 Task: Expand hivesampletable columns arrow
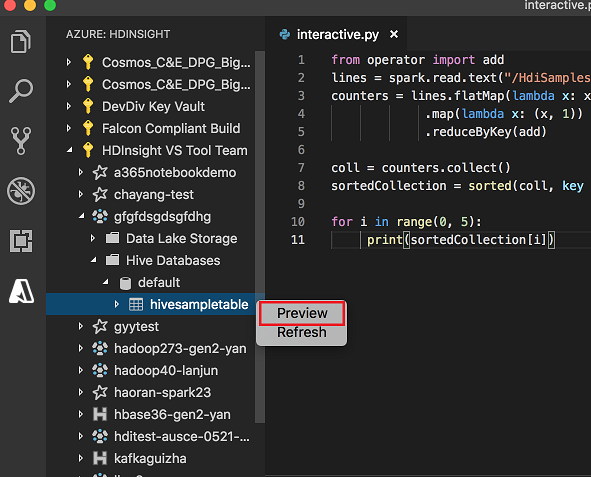[117, 304]
